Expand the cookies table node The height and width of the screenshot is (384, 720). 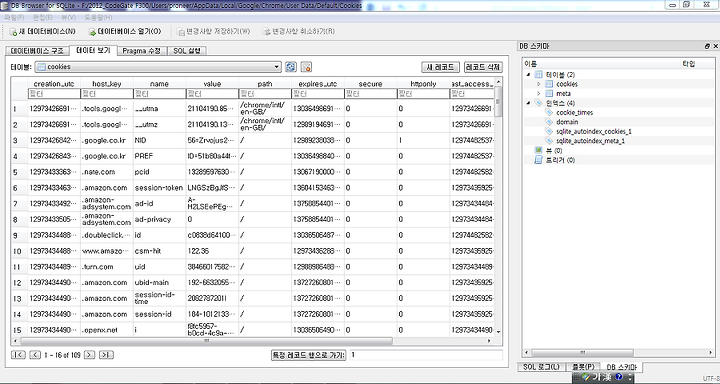coord(539,84)
